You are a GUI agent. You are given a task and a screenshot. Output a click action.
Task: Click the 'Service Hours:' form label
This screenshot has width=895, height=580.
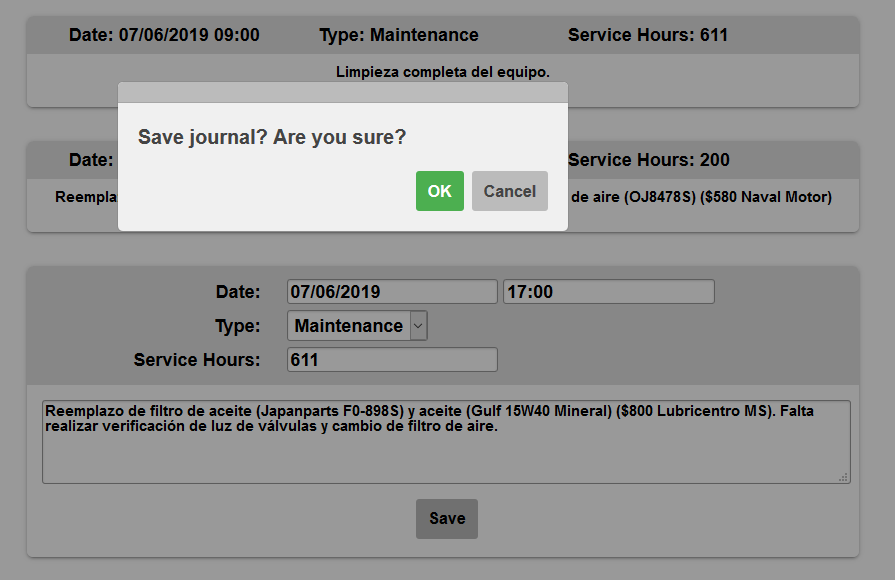click(x=197, y=360)
